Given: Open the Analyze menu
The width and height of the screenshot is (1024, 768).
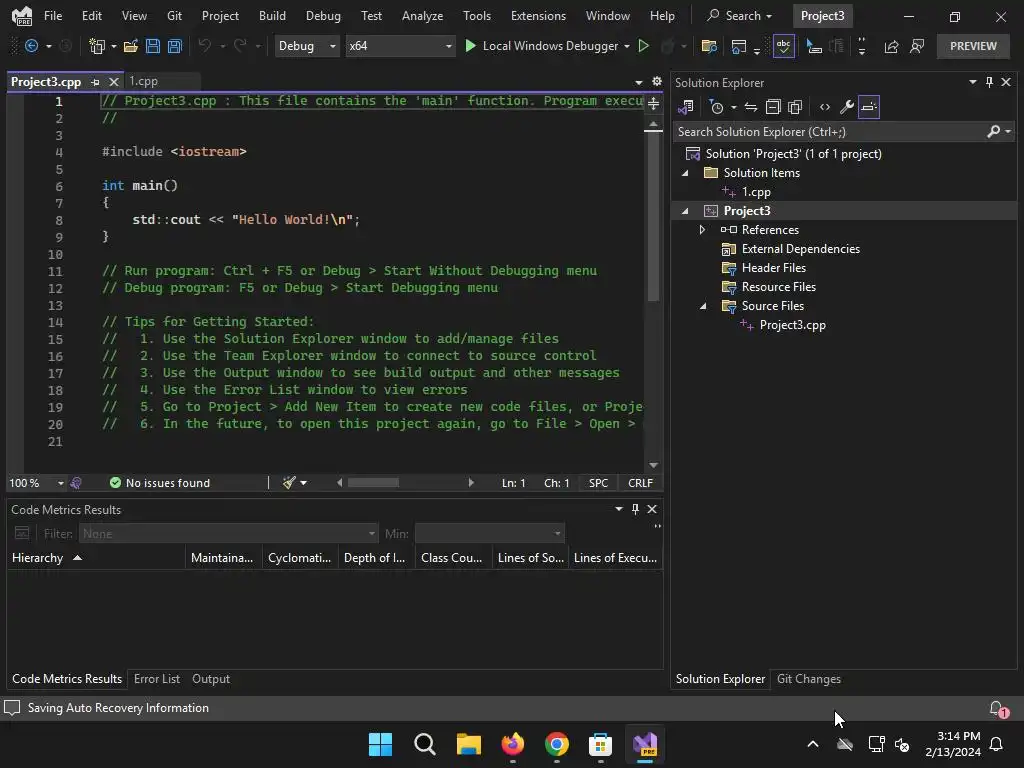Looking at the screenshot, I should (423, 16).
